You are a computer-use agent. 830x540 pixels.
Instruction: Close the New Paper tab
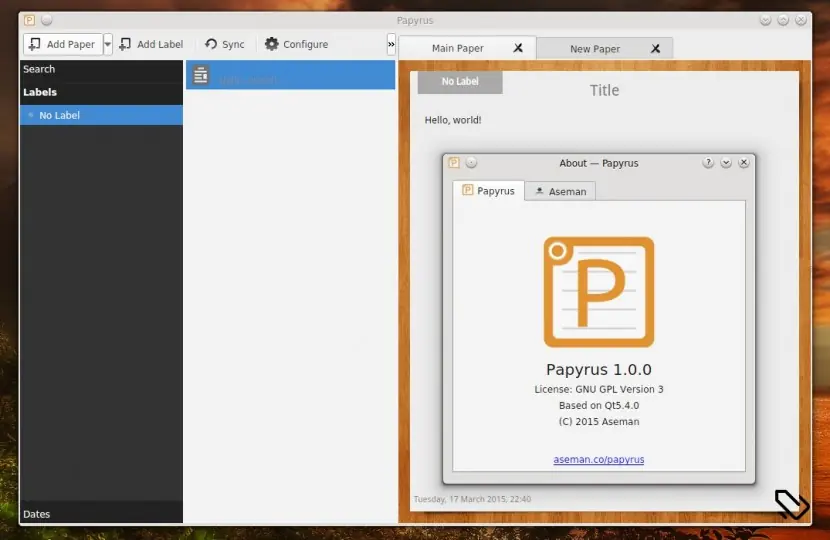655,49
